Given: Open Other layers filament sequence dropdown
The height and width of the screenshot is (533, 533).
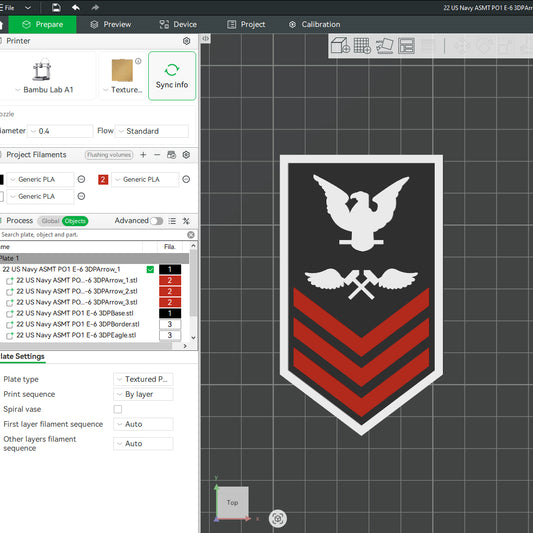Looking at the screenshot, I should pyautogui.click(x=143, y=444).
